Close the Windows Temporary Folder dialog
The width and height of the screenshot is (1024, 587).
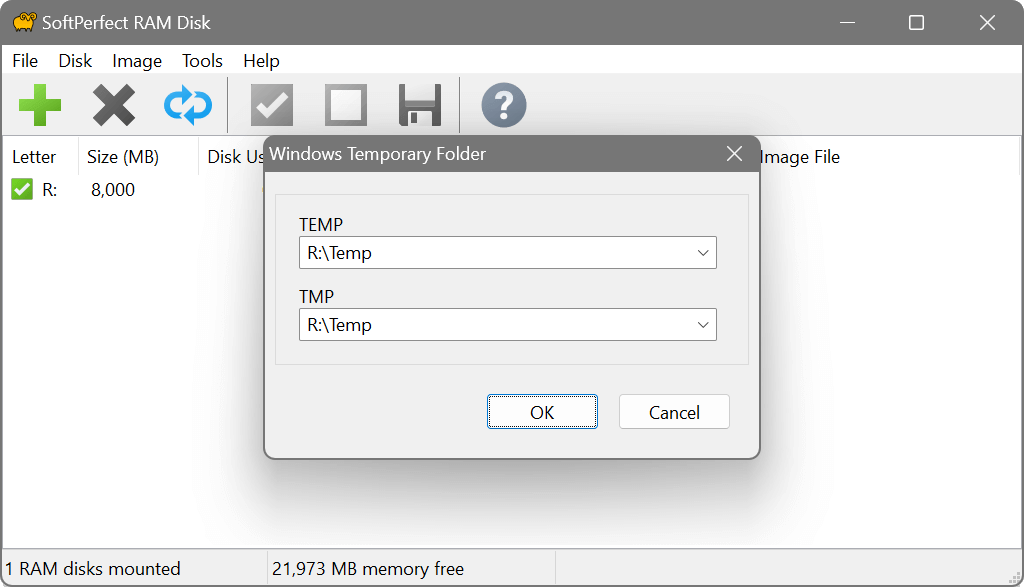734,154
